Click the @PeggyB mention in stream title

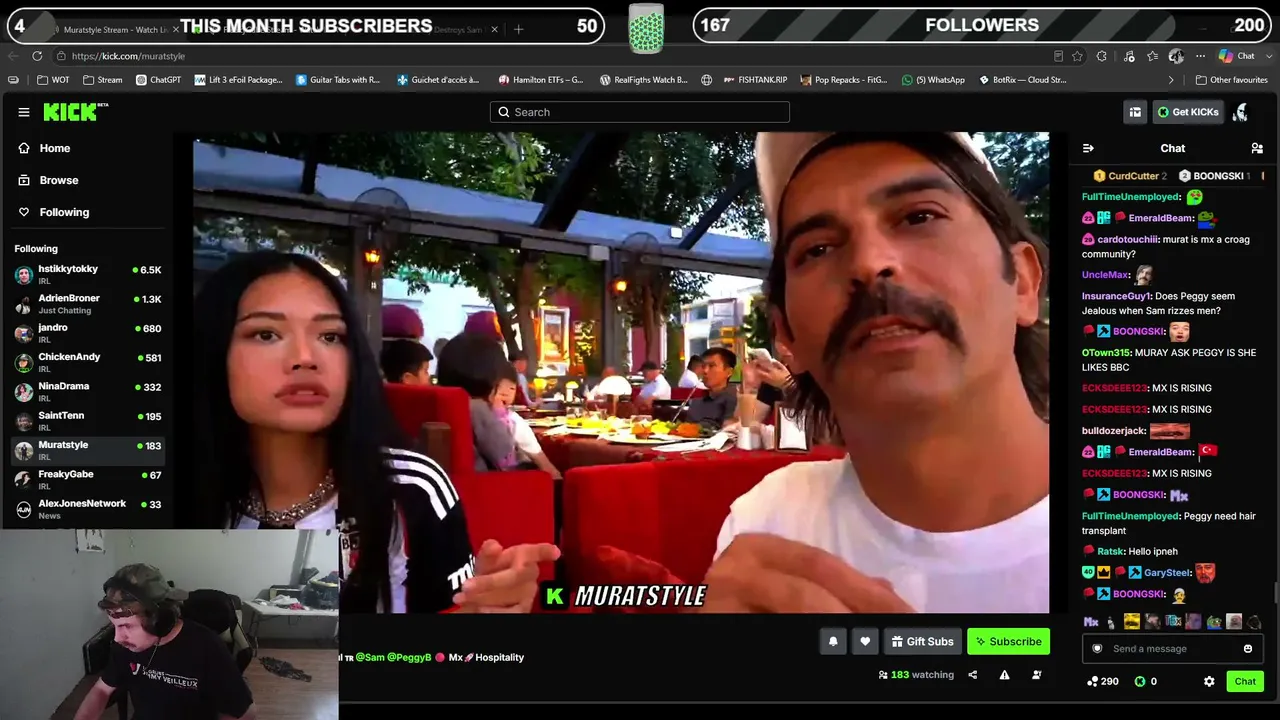tap(409, 657)
